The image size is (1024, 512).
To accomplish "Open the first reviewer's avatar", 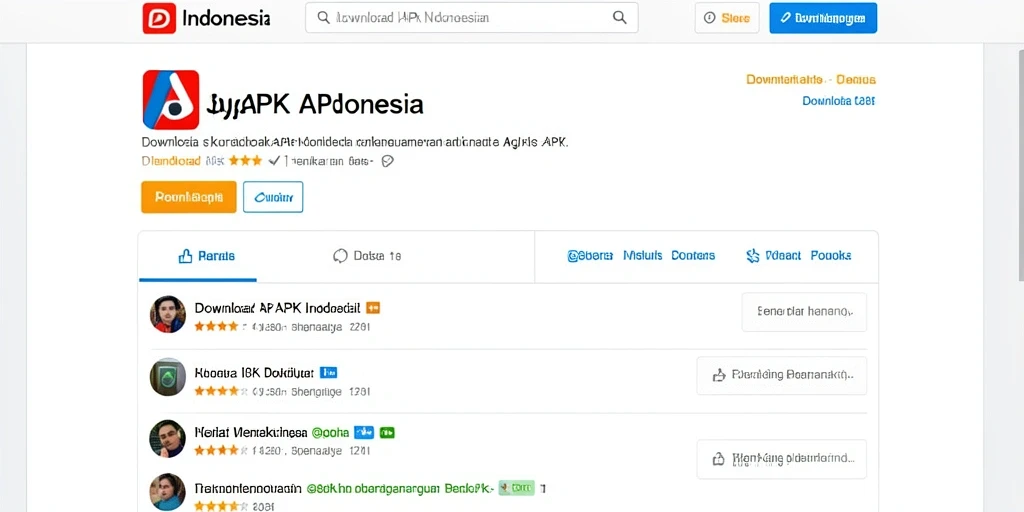I will pyautogui.click(x=168, y=314).
